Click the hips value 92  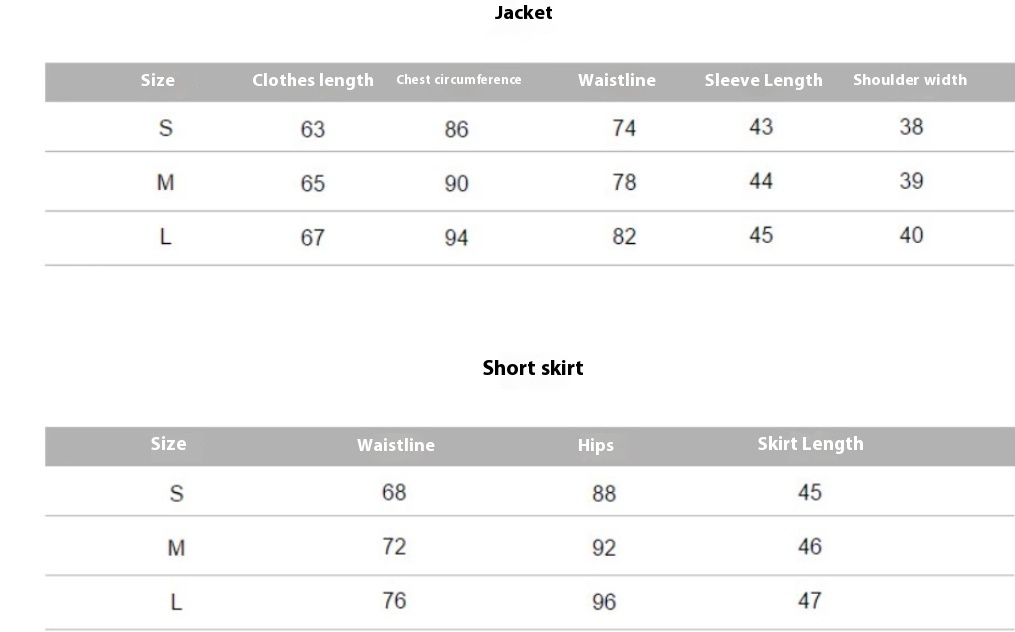click(603, 548)
